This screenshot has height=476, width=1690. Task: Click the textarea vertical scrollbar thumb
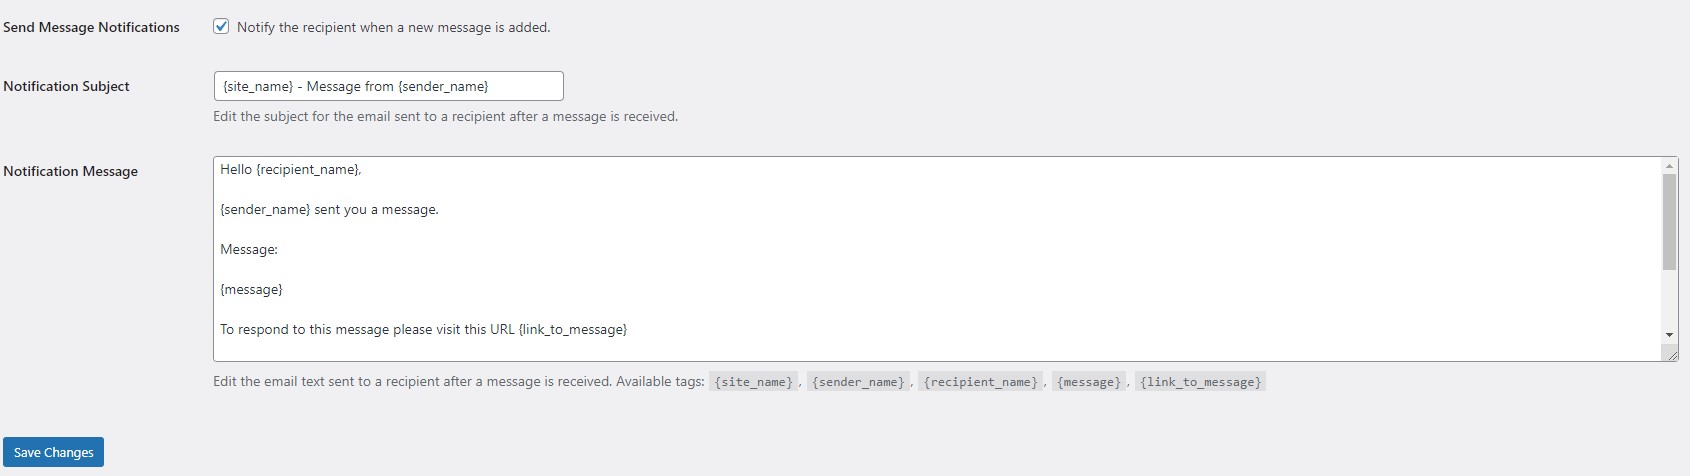(x=1669, y=222)
